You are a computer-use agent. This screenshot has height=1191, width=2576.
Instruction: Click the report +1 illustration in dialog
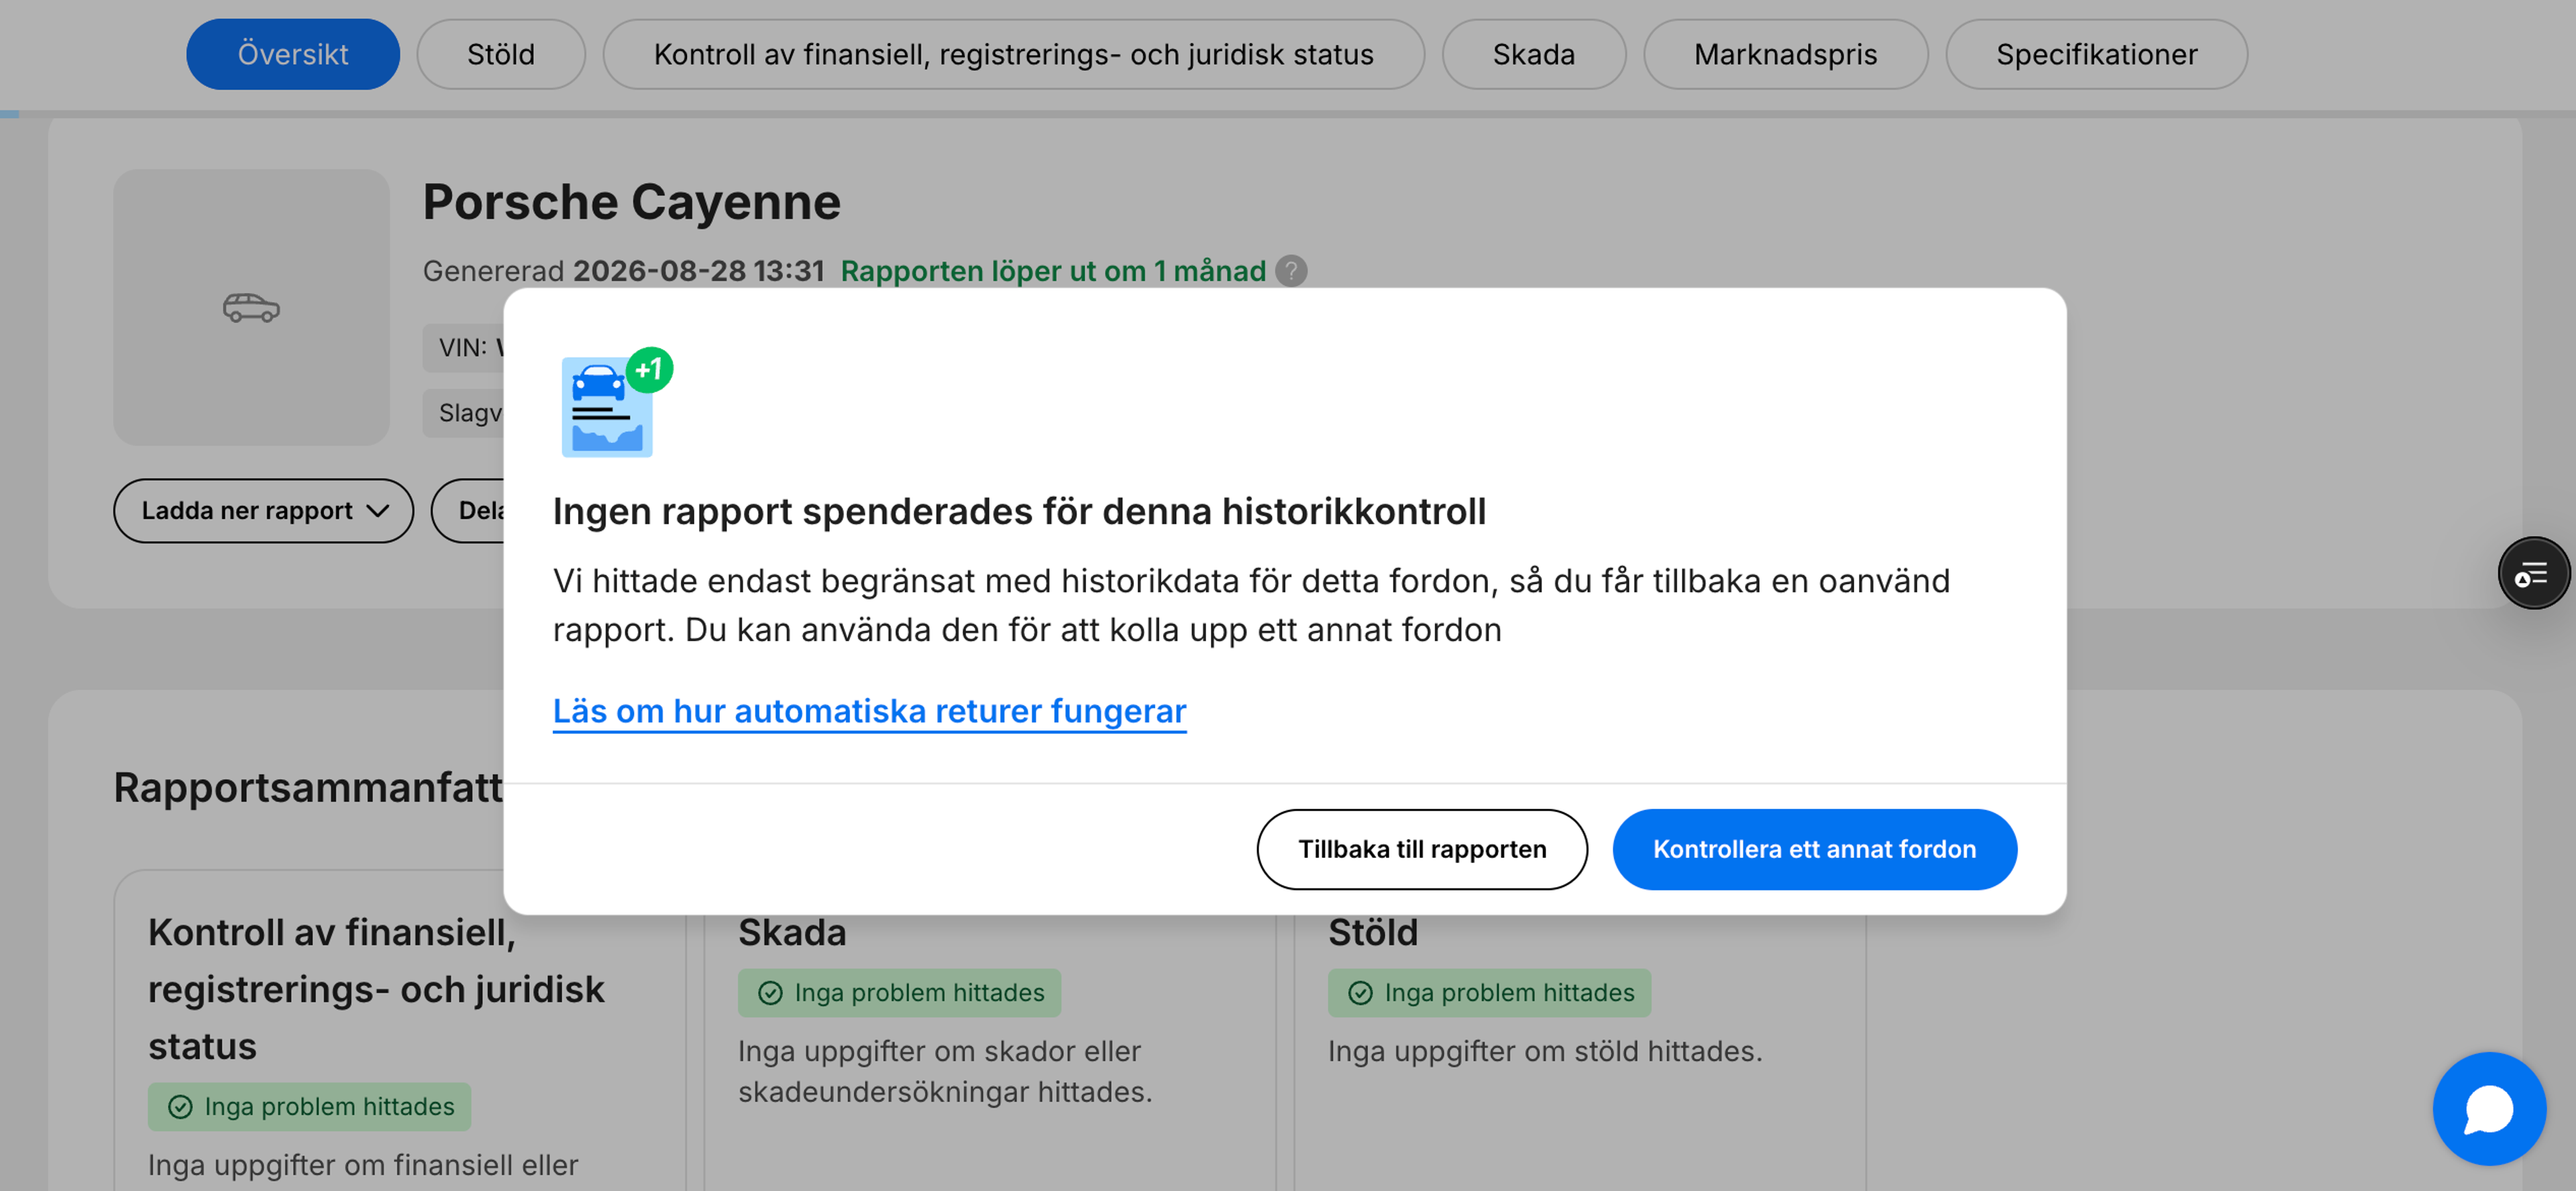coord(616,402)
